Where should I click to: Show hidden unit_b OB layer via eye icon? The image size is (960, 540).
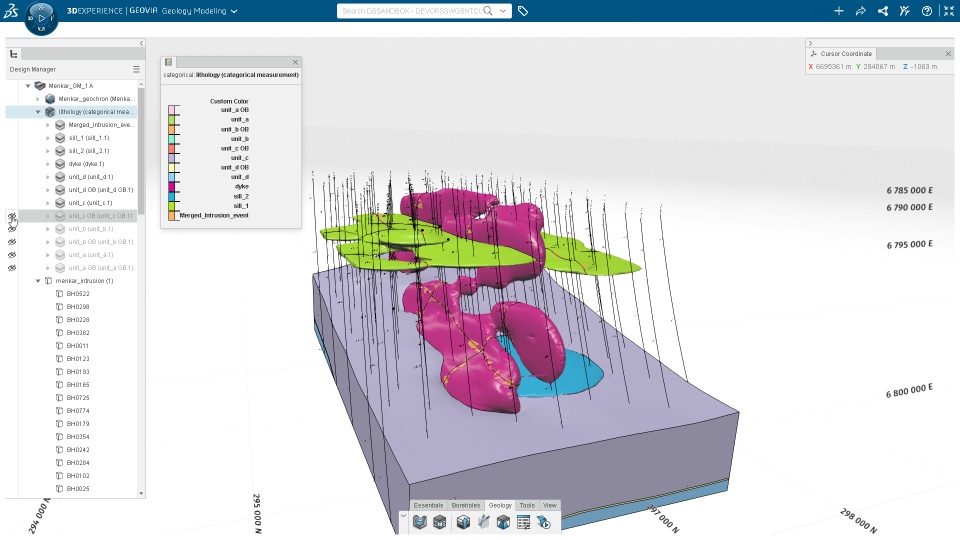pyautogui.click(x=12, y=242)
